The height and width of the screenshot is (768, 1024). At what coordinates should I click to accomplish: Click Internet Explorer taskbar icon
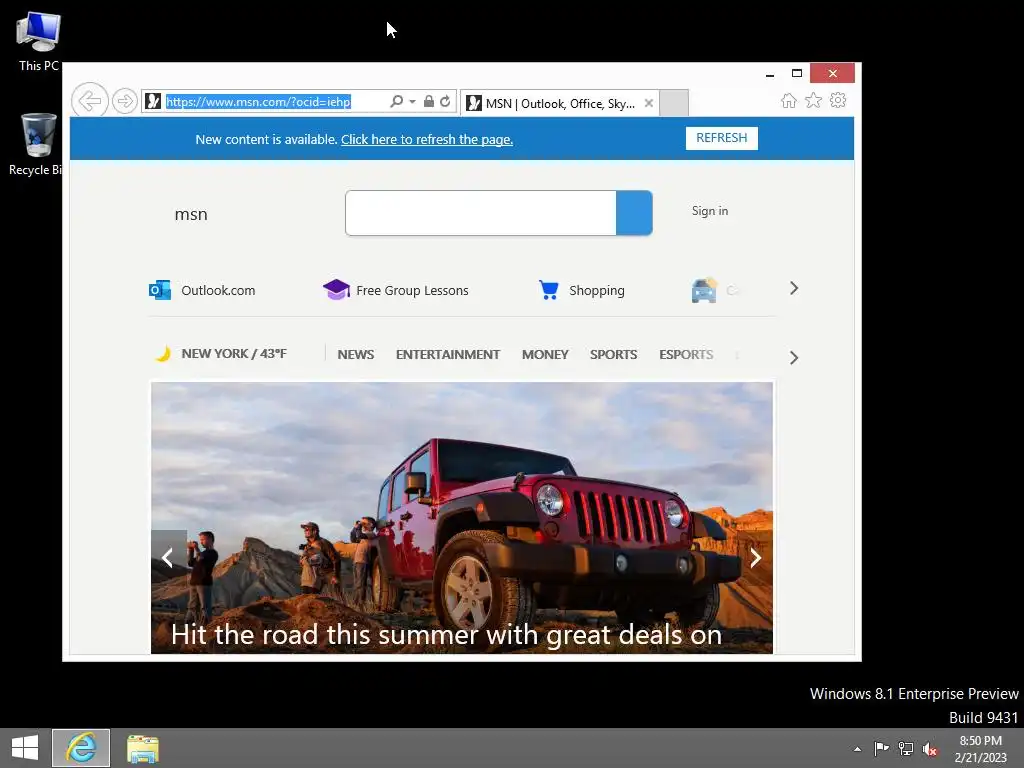[x=81, y=748]
